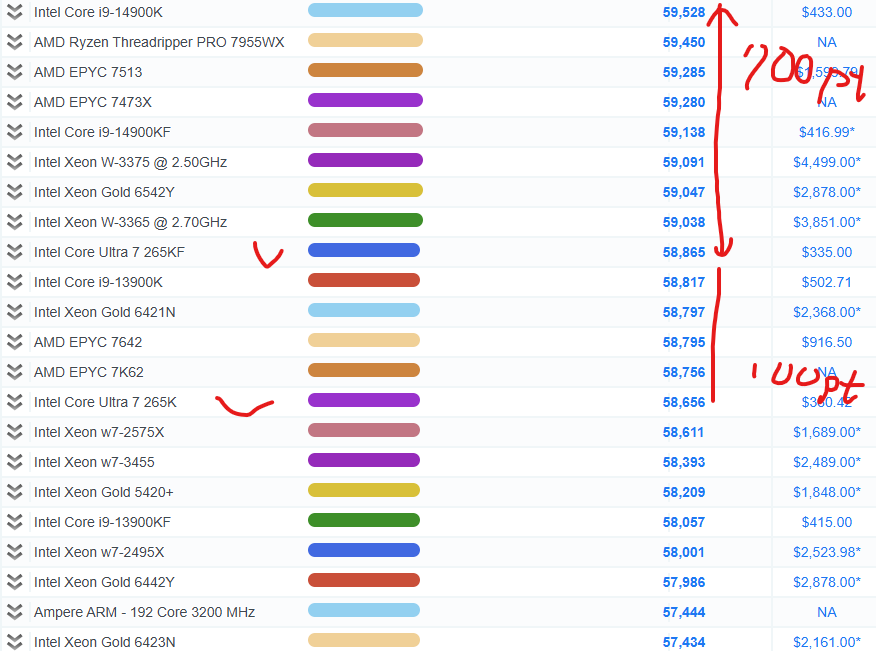
Task: Select the 58,865 score value
Action: (x=684, y=252)
